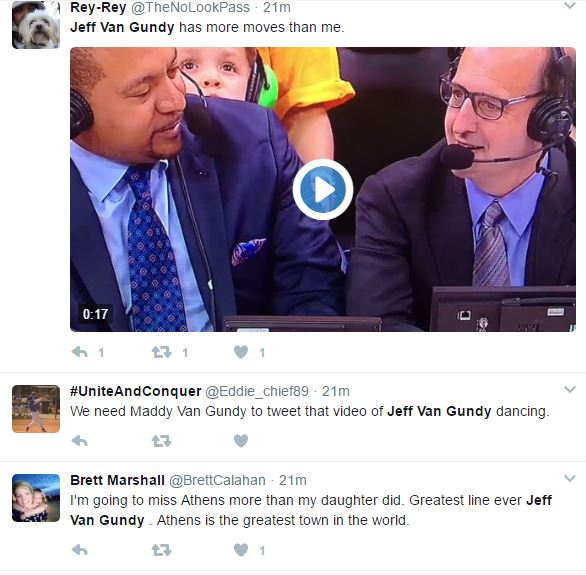Visit the @TheNoLookPass handle
The height and width of the screenshot is (575, 586).
(190, 7)
